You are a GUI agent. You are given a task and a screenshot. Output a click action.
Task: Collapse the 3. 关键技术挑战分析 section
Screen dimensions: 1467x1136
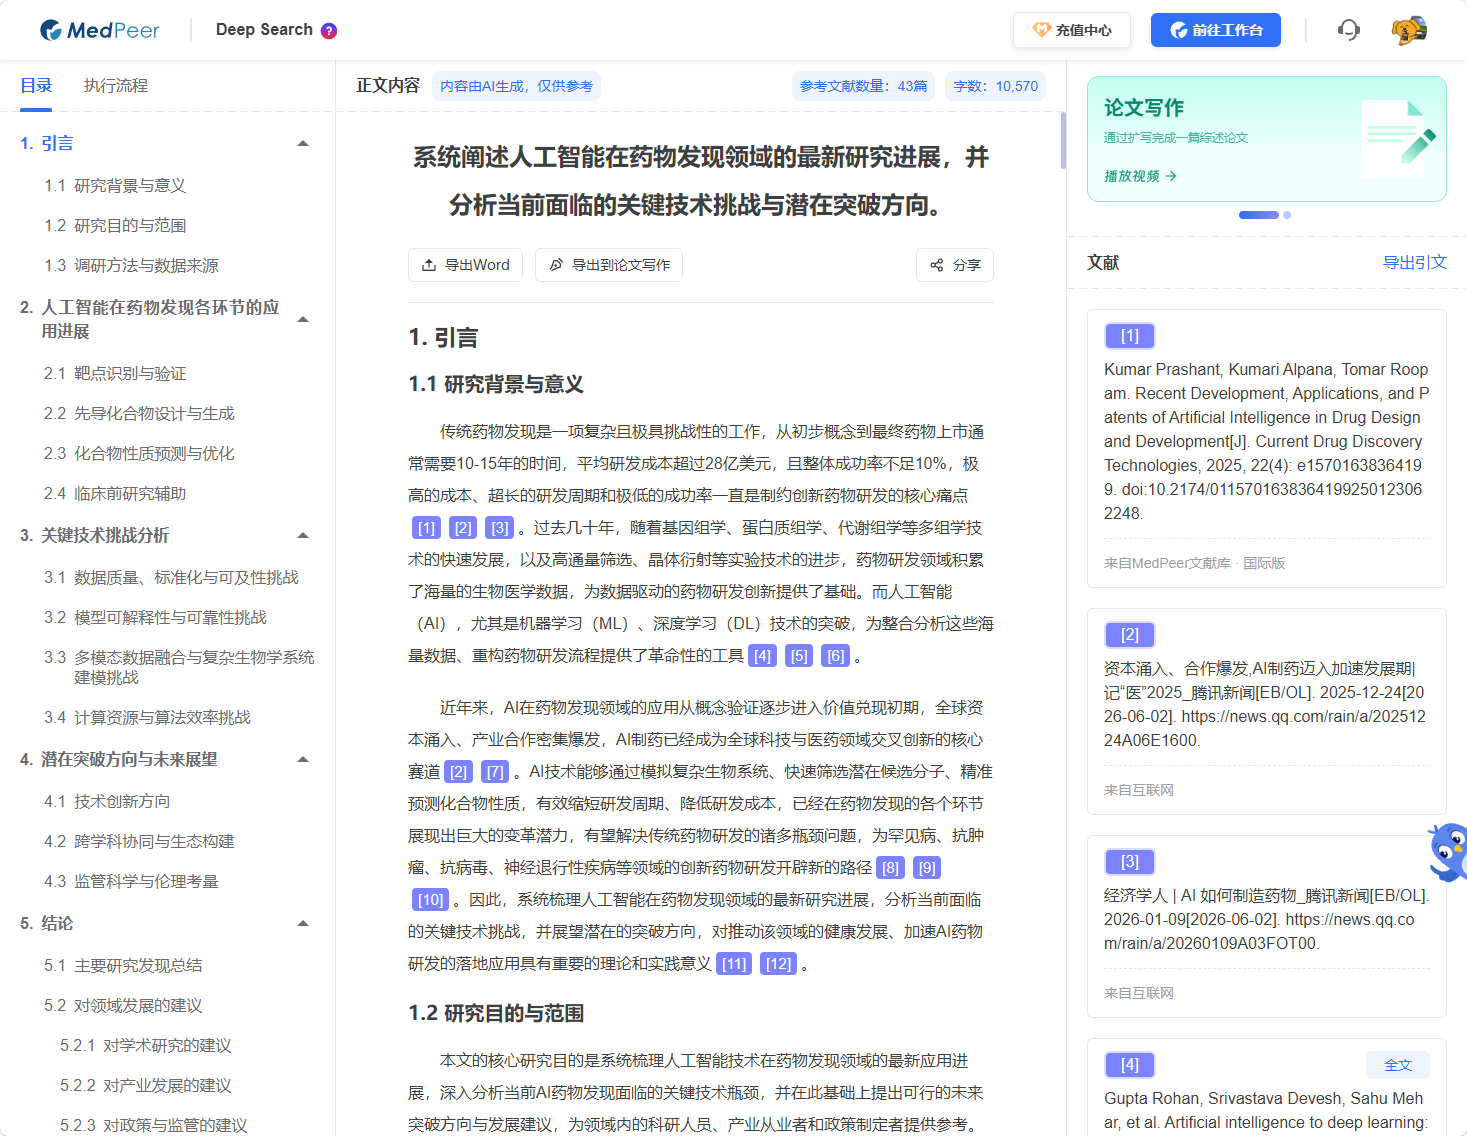click(x=303, y=535)
